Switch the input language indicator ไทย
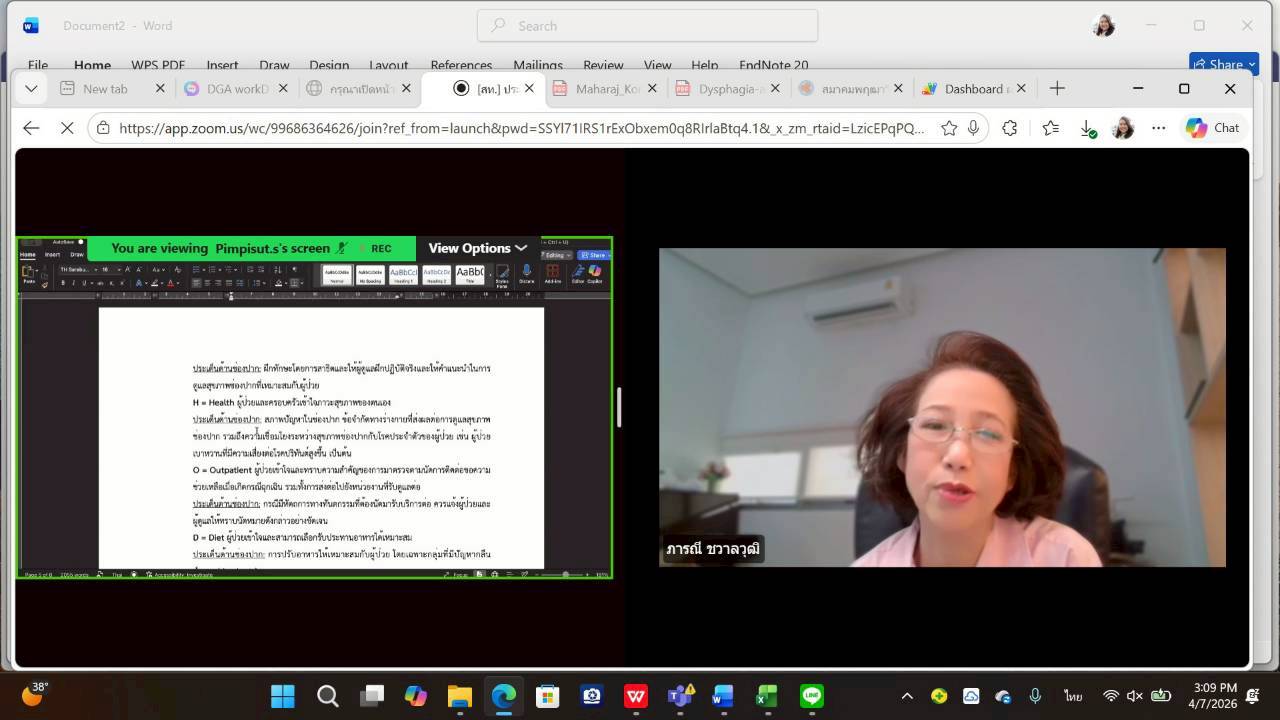 [x=1073, y=696]
